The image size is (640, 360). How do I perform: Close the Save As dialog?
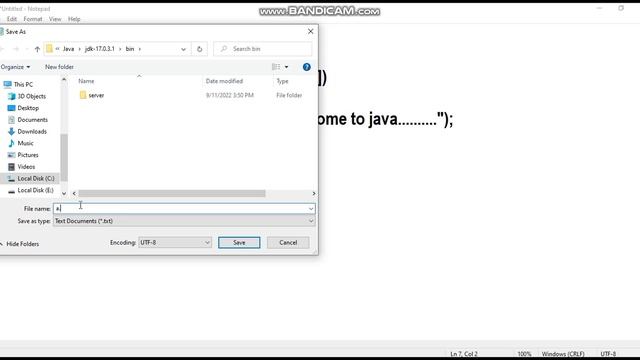[x=311, y=31]
